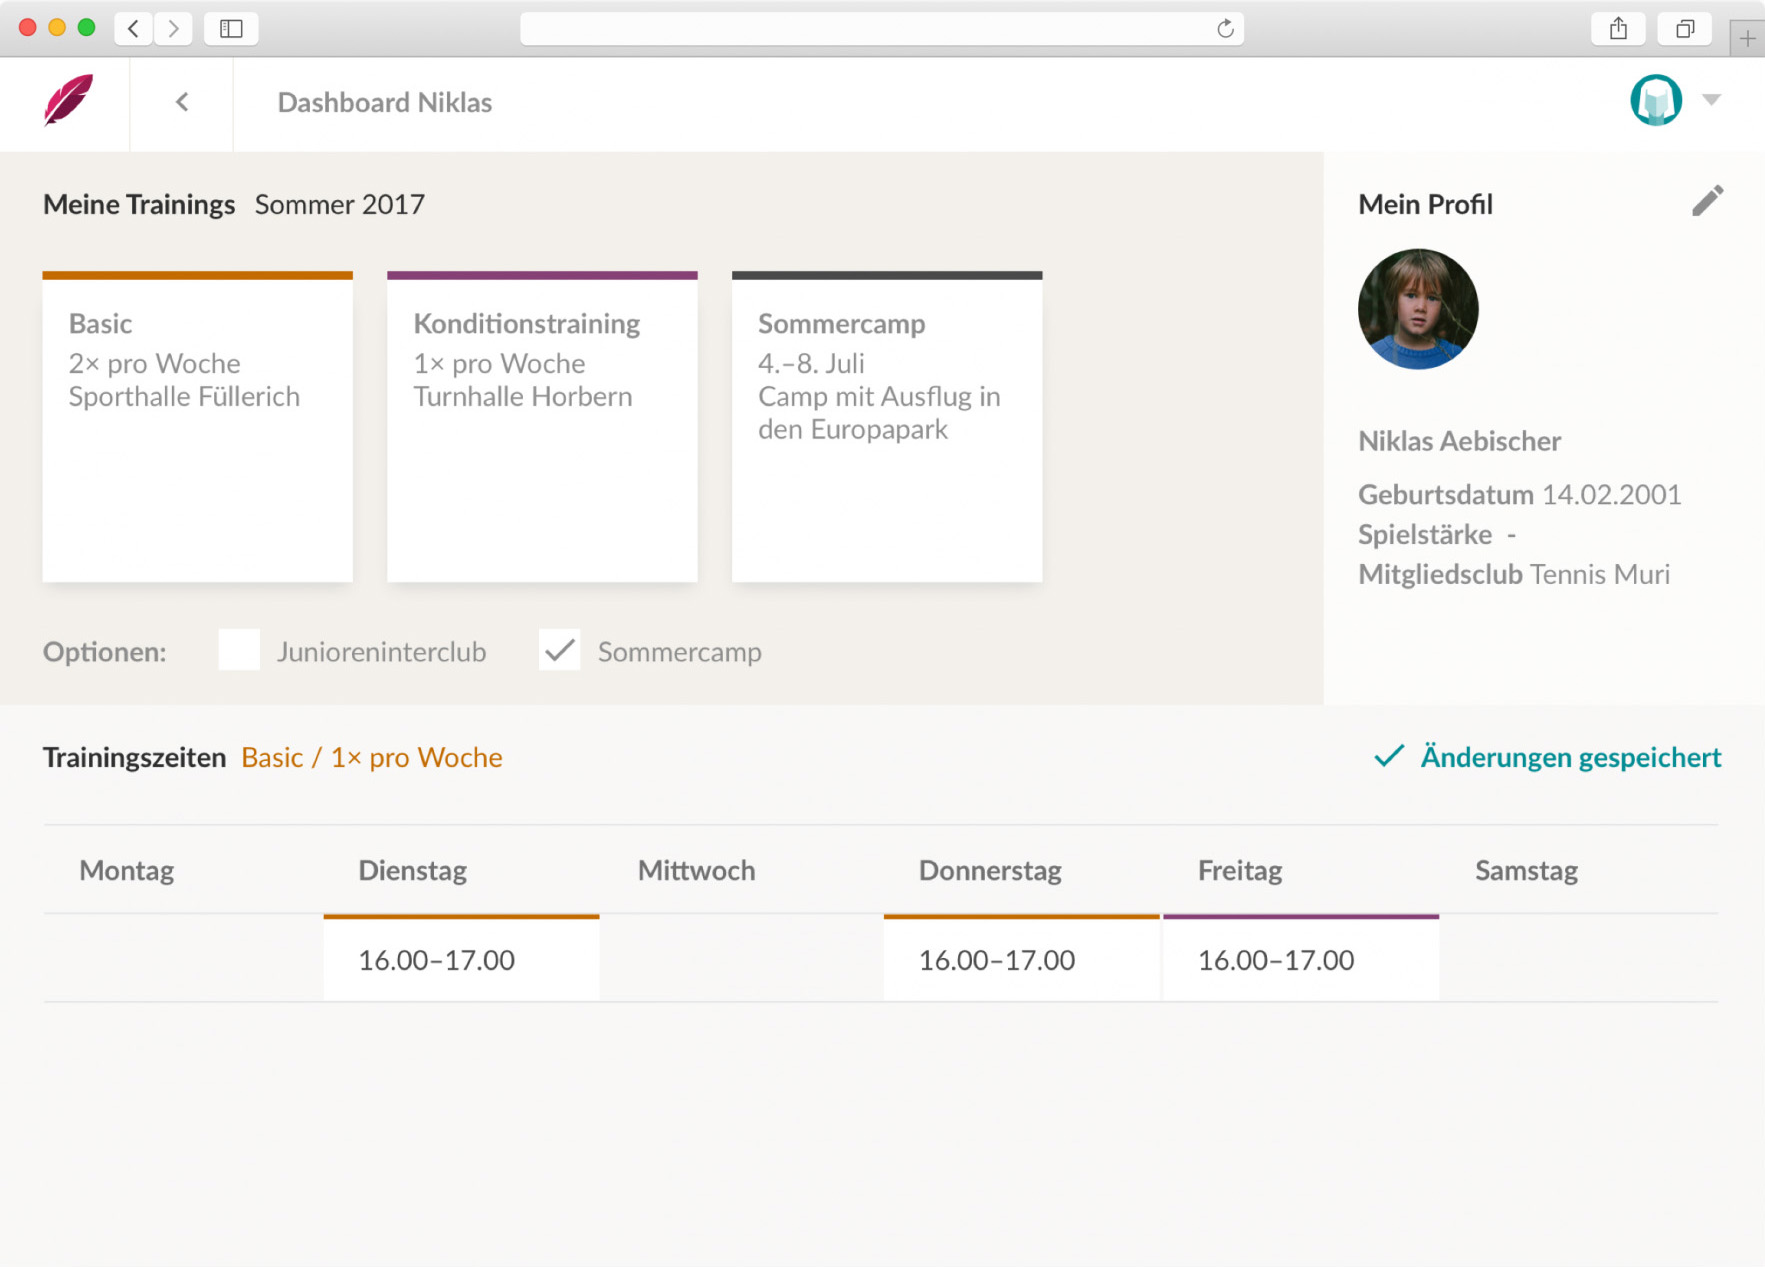Expand the account dropdown arrow
The image size is (1765, 1267).
pos(1711,100)
